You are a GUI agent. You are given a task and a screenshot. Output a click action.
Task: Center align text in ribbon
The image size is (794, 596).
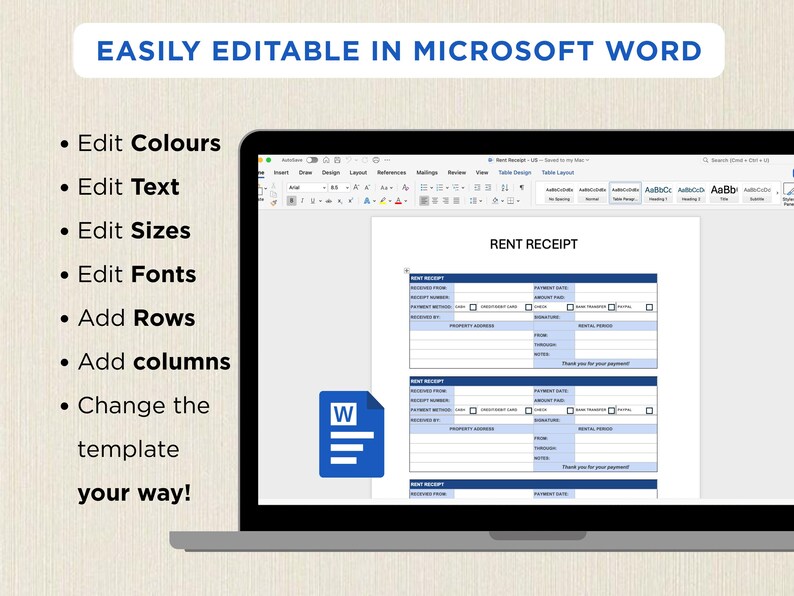pos(435,201)
